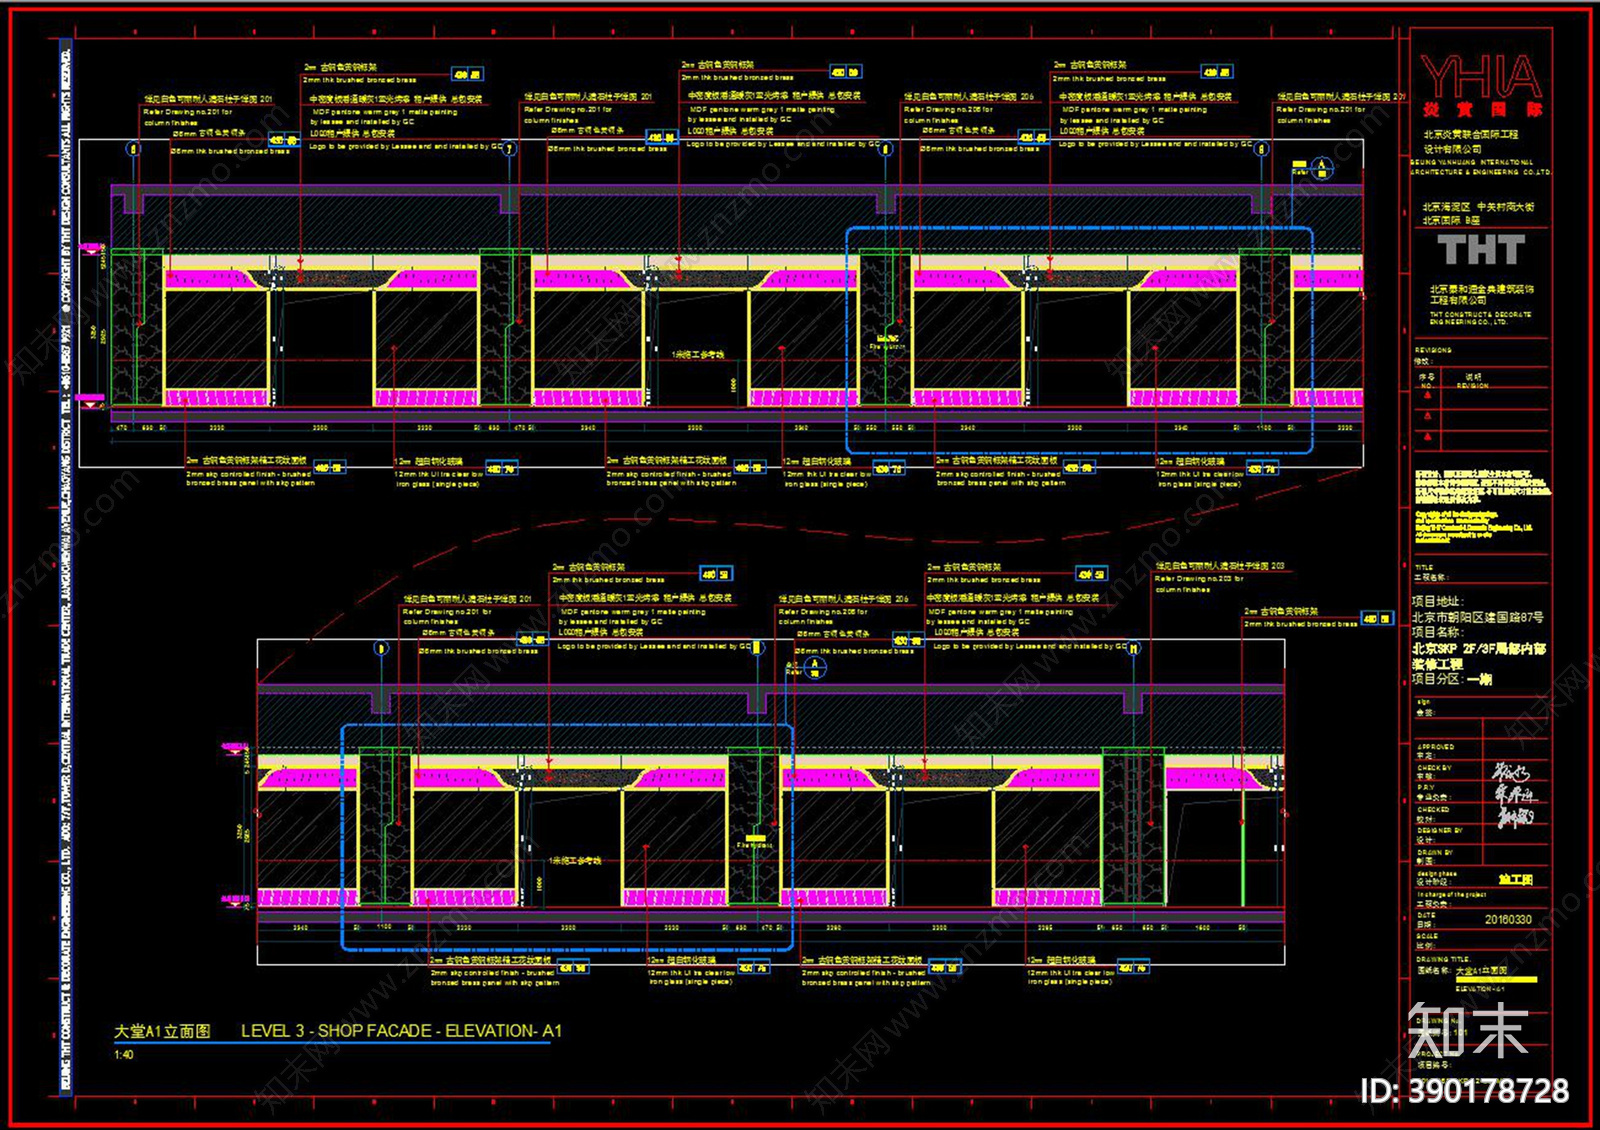Click the "项目分区:一期" line

[x=1452, y=679]
